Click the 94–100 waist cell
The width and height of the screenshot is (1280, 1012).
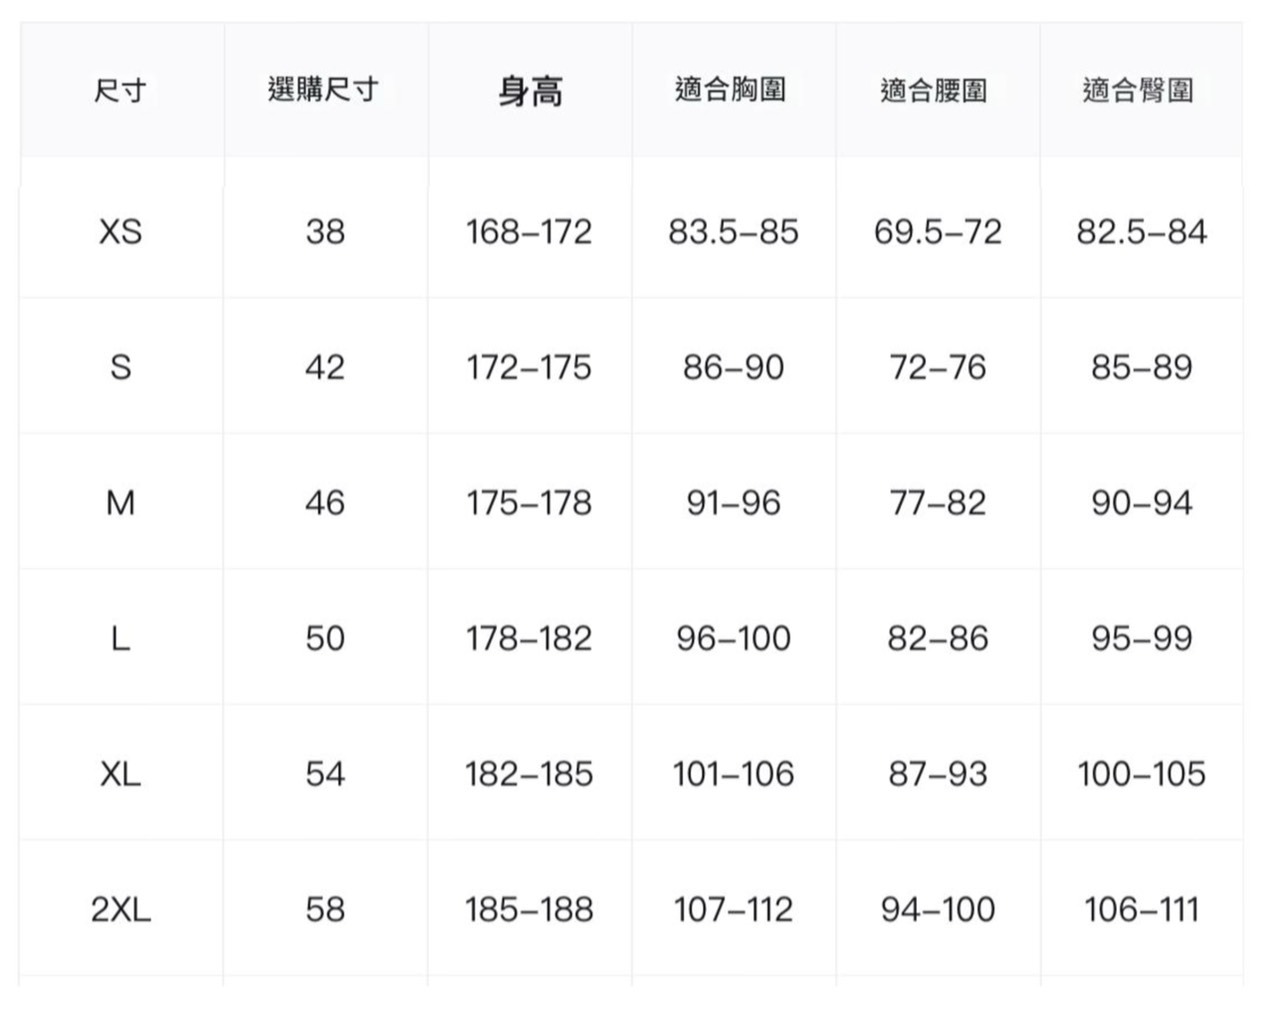coord(937,909)
